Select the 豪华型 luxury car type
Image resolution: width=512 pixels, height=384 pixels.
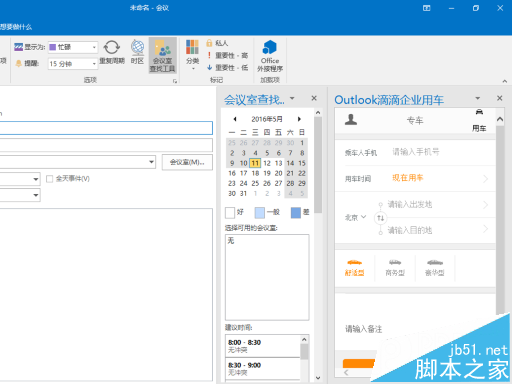435,268
